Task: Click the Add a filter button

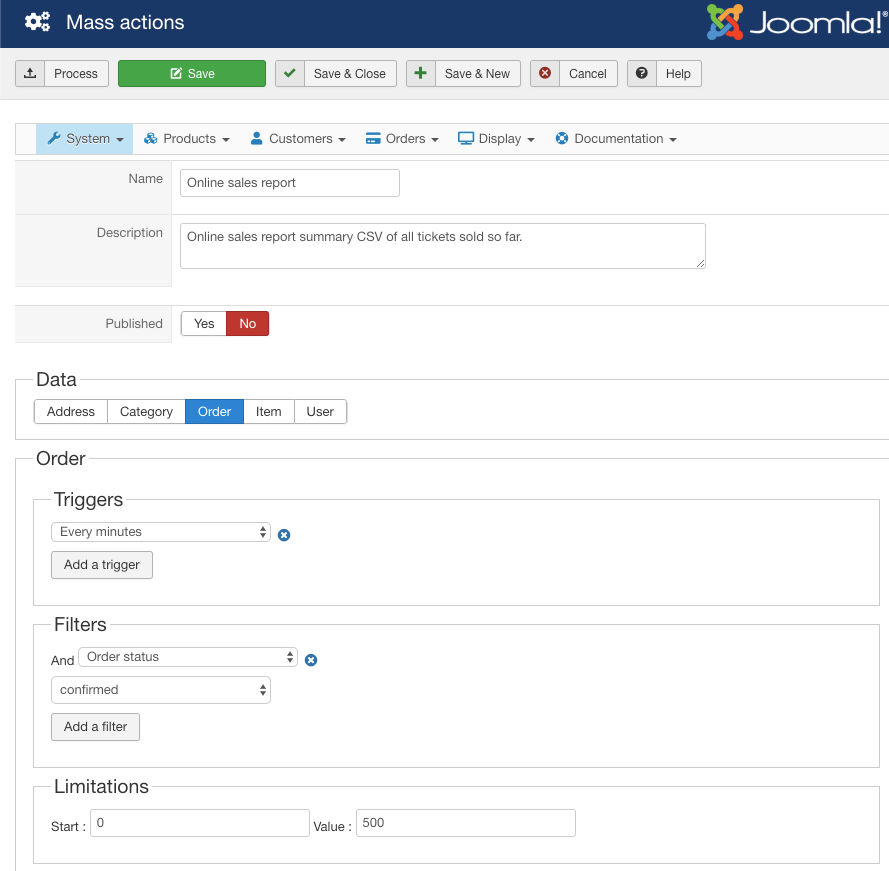Action: (x=96, y=727)
